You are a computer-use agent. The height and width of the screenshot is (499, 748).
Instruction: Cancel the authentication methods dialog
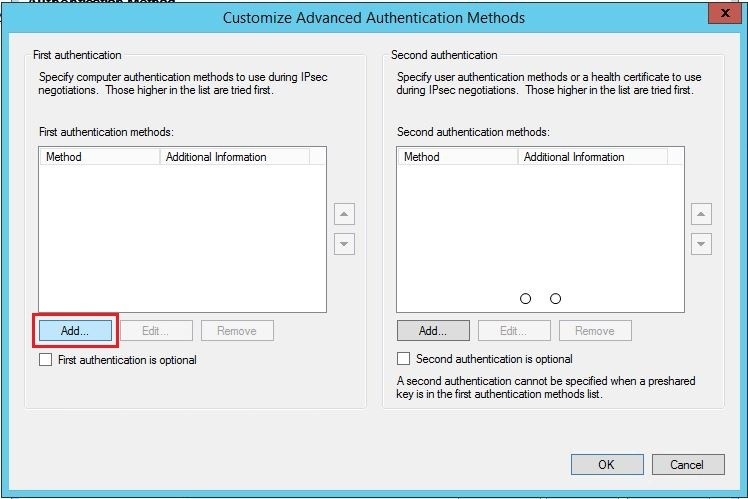pos(688,465)
